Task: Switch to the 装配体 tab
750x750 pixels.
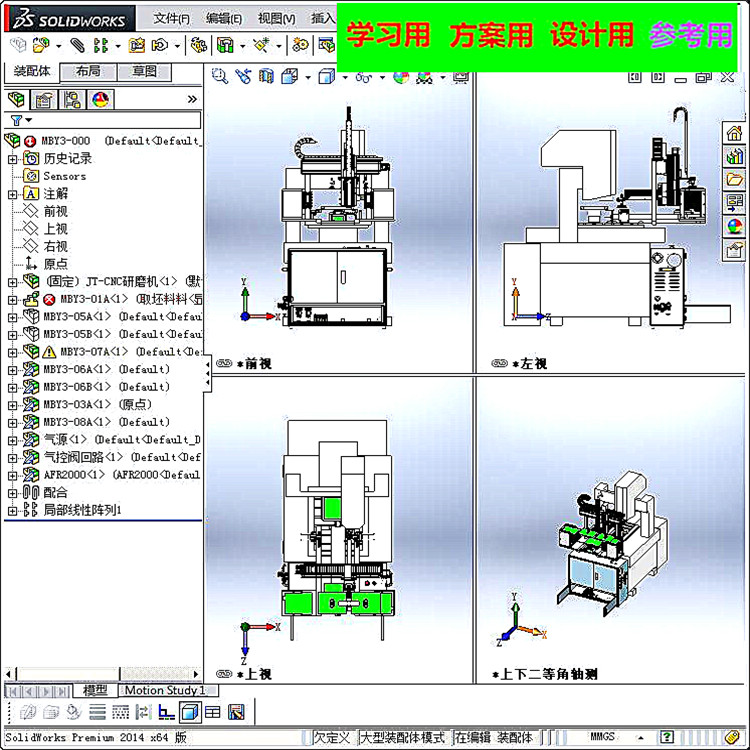Action: point(32,72)
